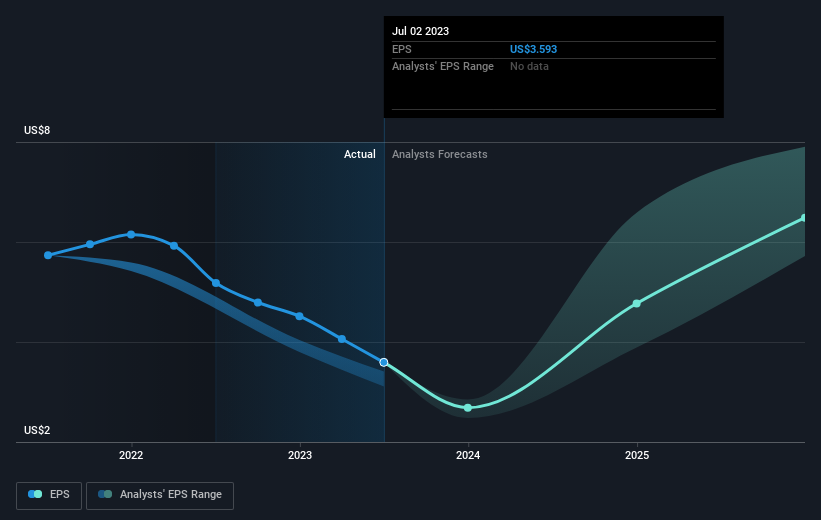Click the 'Analysts' EPS Range' tooltip row label
This screenshot has width=821, height=520.
tap(443, 67)
